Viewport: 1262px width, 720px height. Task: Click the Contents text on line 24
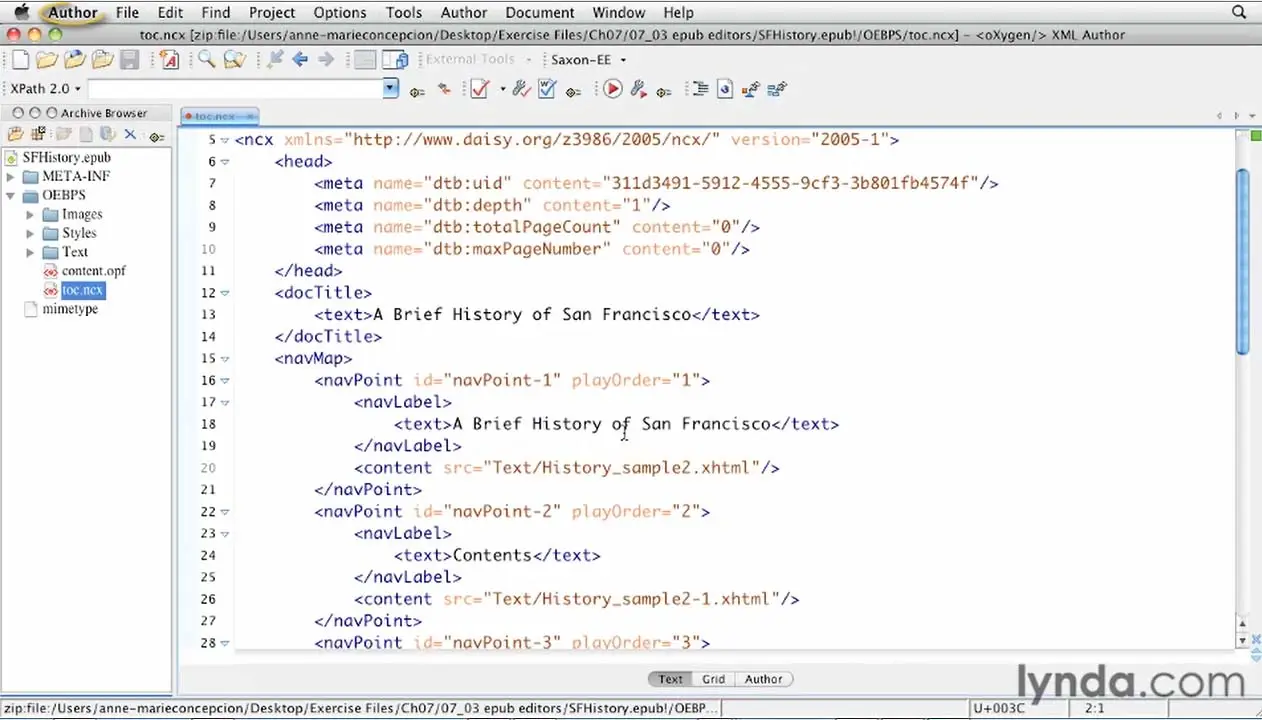point(492,555)
